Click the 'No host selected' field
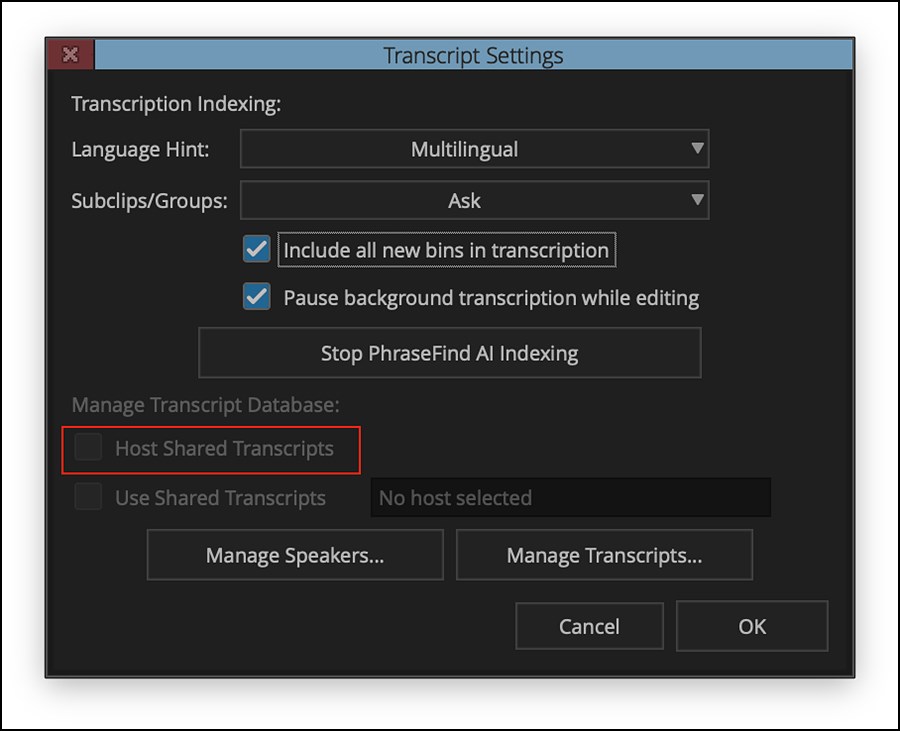This screenshot has width=900, height=731. point(570,498)
